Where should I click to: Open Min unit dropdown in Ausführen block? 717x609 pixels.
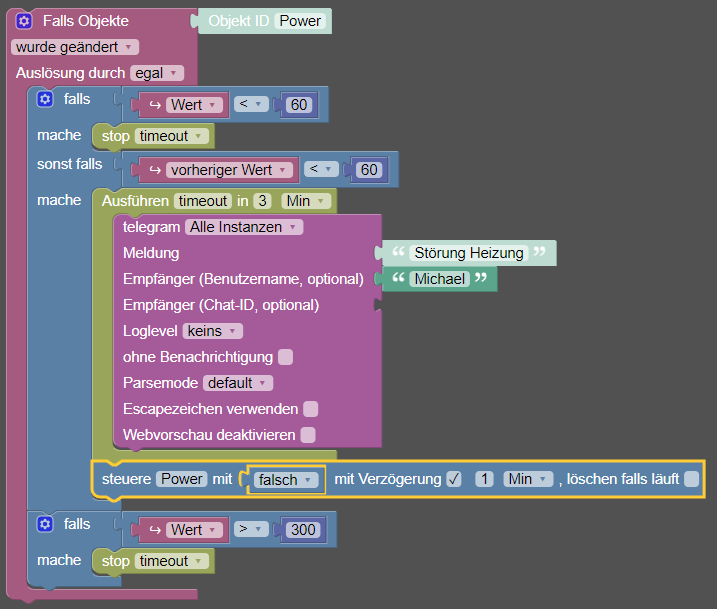click(x=305, y=201)
